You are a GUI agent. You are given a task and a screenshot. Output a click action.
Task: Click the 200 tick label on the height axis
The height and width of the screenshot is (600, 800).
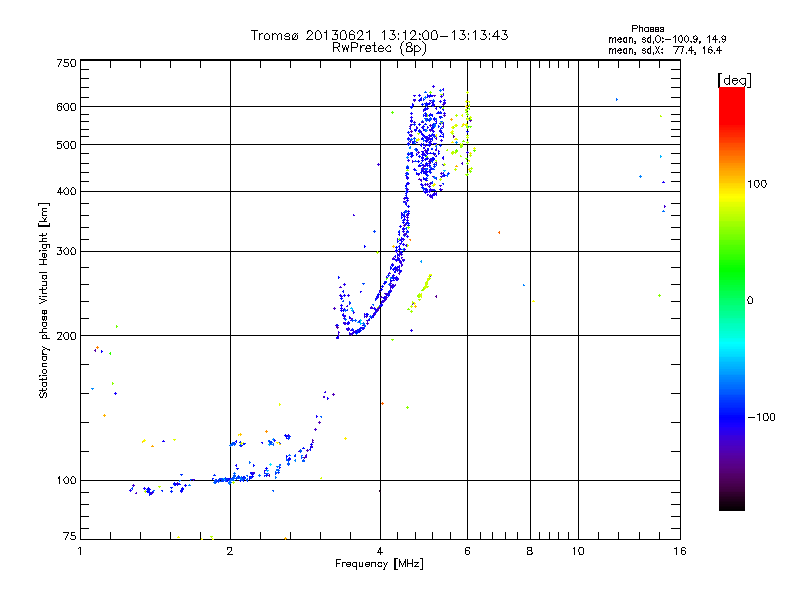pyautogui.click(x=66, y=336)
